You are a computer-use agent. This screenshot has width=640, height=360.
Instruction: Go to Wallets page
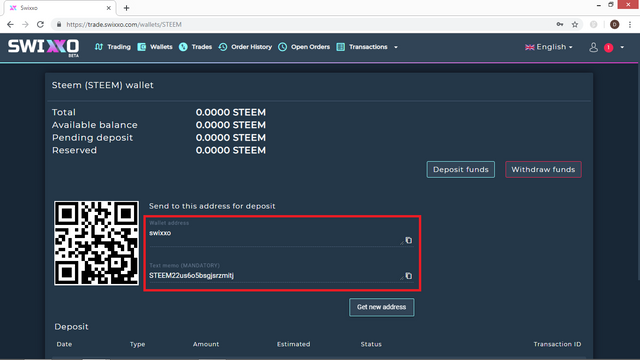[155, 47]
